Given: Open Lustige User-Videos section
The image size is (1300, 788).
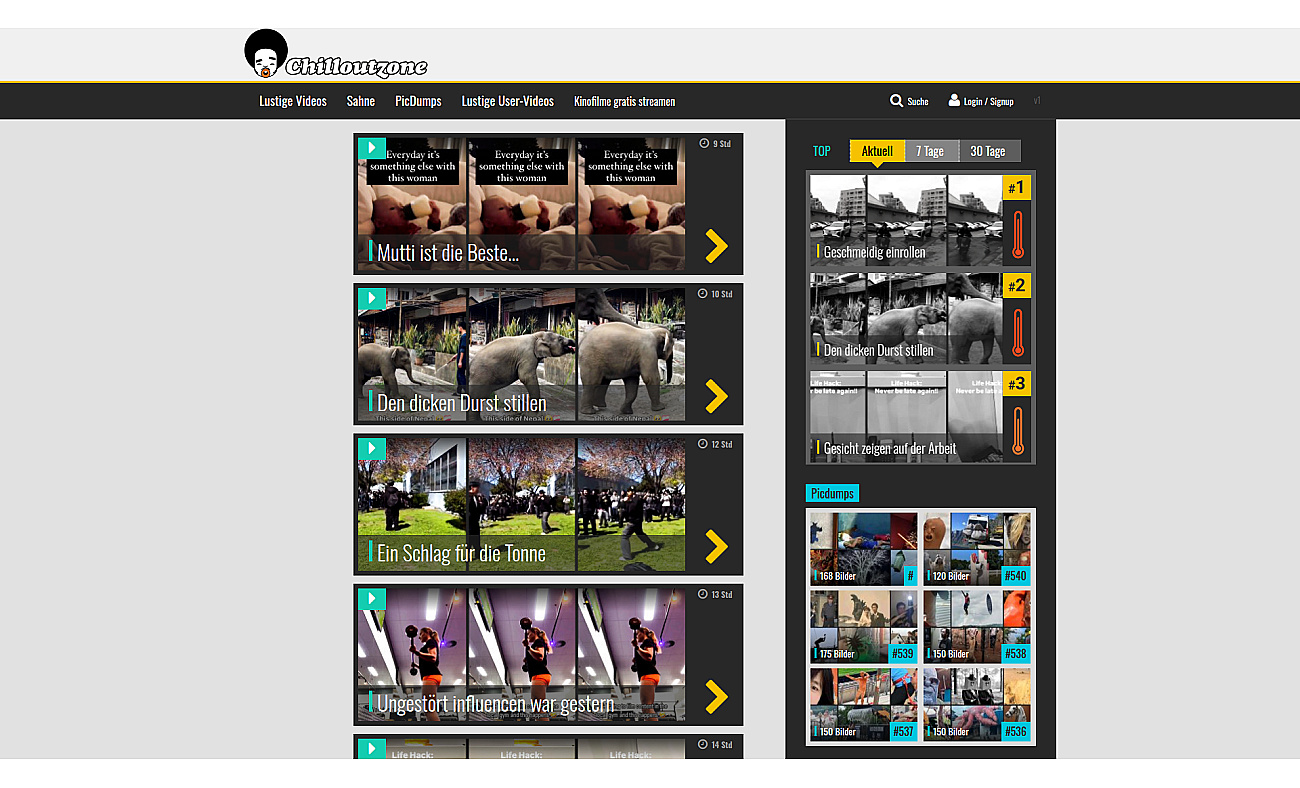Looking at the screenshot, I should click(x=507, y=101).
